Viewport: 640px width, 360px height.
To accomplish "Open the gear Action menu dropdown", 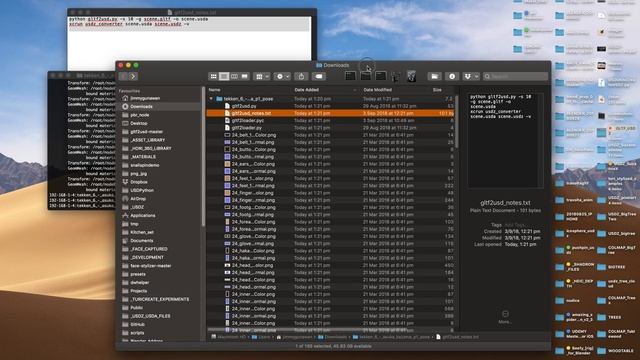I will (x=282, y=76).
